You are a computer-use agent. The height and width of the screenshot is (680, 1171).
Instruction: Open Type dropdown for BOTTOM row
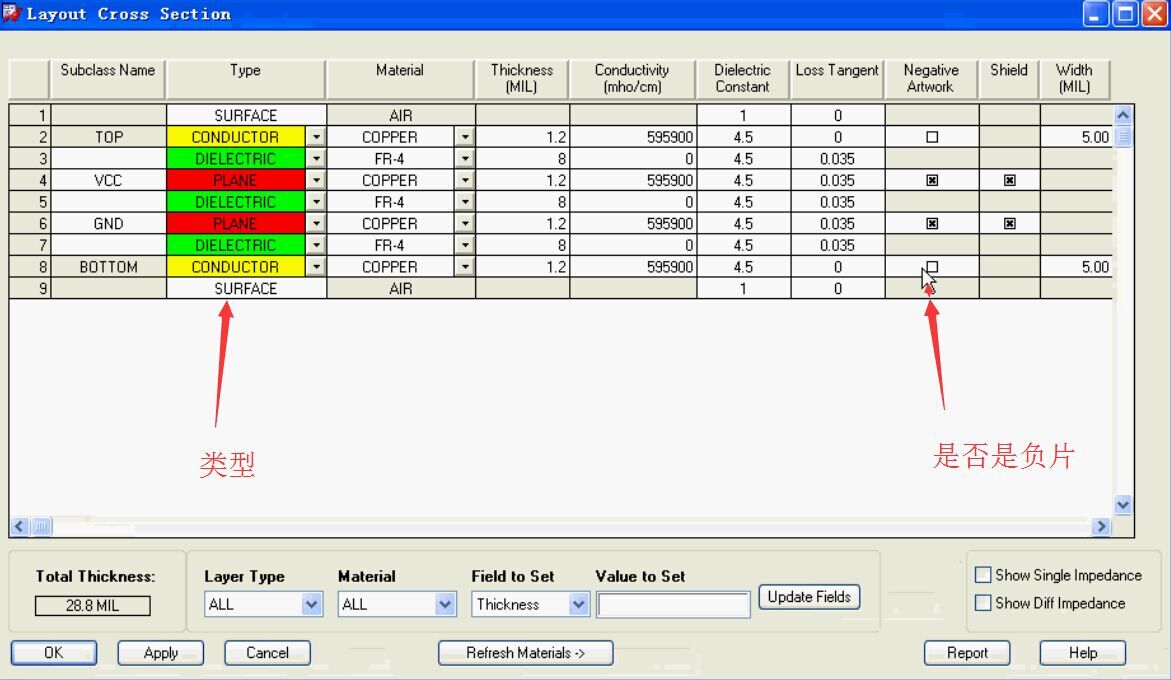click(316, 267)
